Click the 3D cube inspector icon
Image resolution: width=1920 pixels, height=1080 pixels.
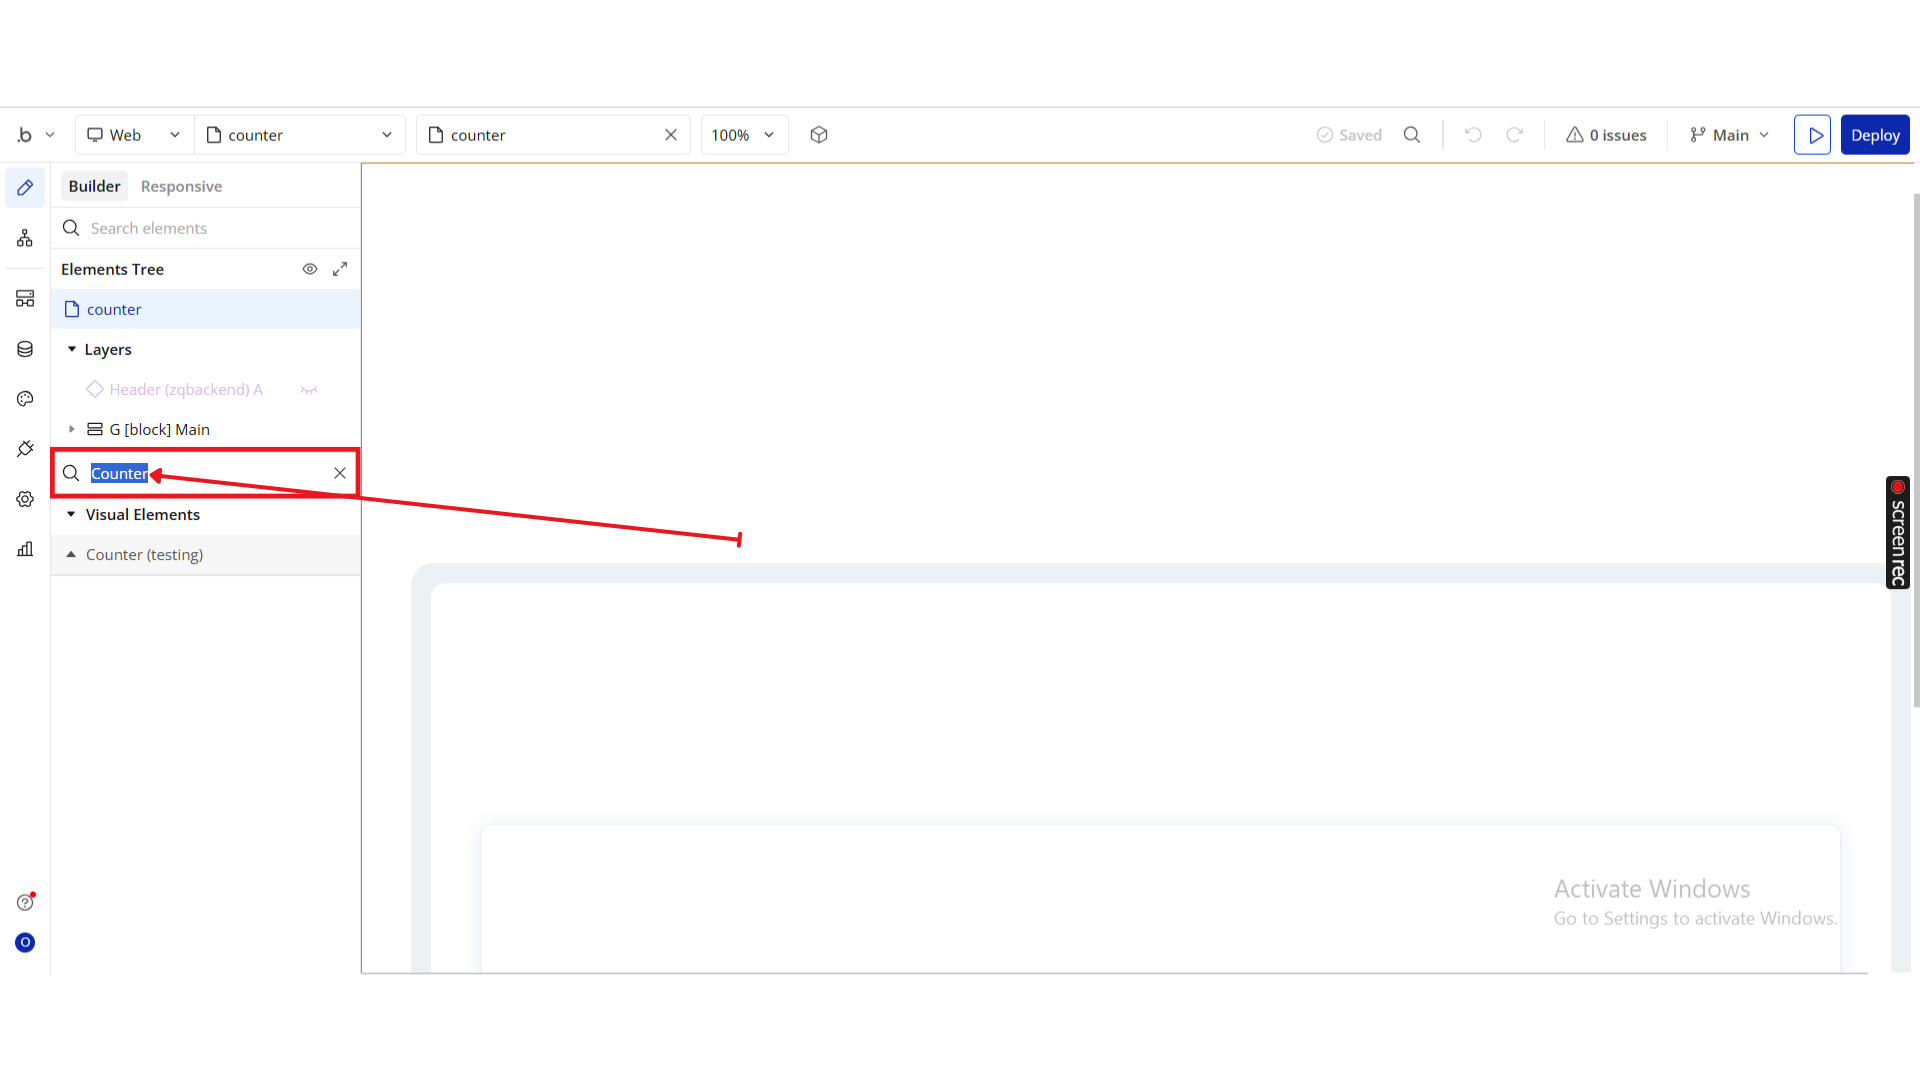pyautogui.click(x=819, y=135)
